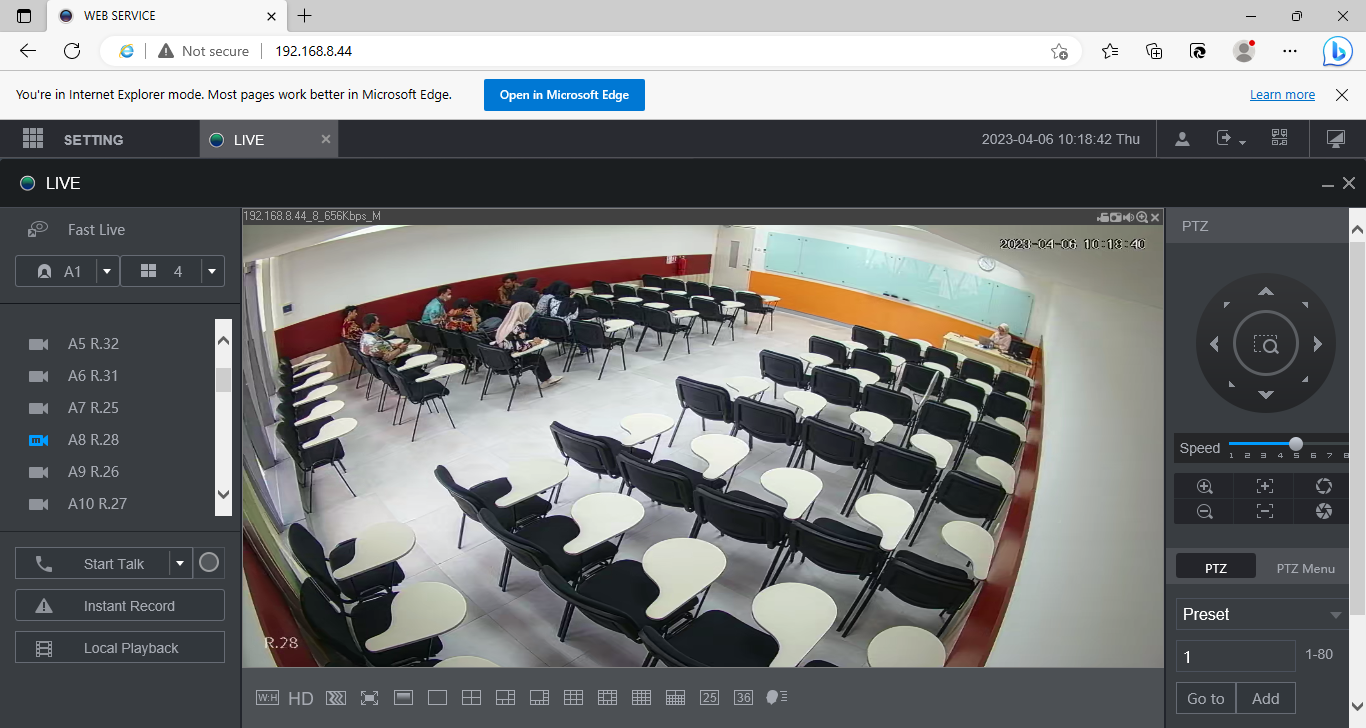Start video recording on the camera view
Image resolution: width=1366 pixels, height=728 pixels.
(1103, 217)
